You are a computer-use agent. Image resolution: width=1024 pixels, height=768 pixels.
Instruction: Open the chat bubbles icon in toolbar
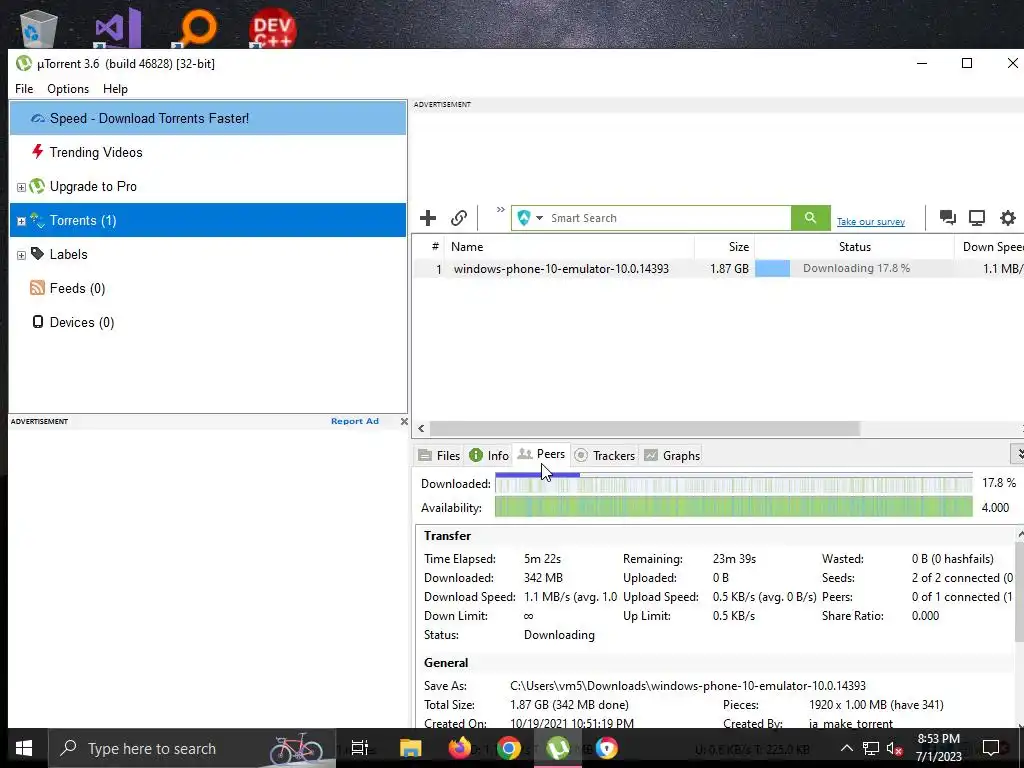(x=948, y=217)
